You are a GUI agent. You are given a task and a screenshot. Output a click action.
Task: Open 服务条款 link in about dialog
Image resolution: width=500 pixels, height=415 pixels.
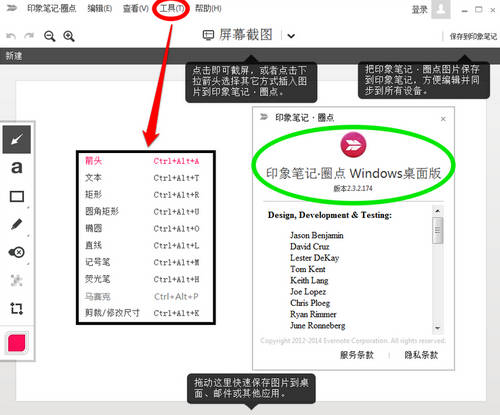[357, 355]
